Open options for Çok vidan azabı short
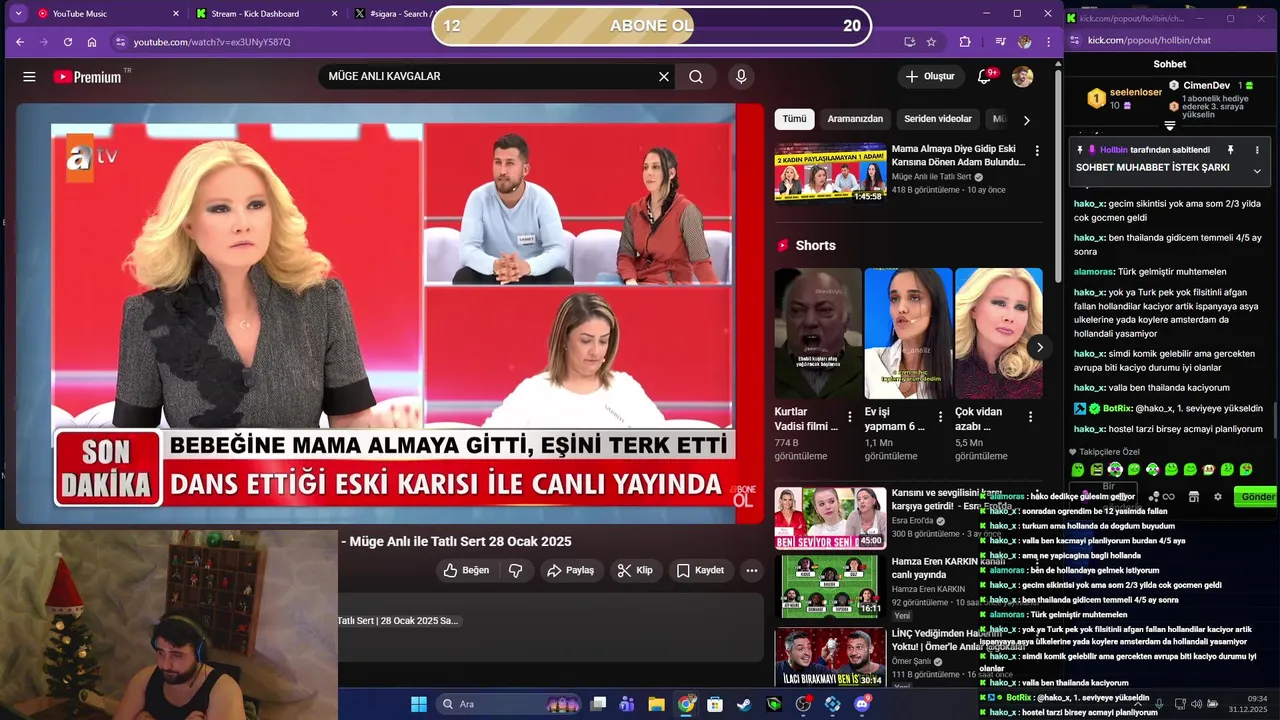This screenshot has width=1280, height=720. tap(1031, 416)
